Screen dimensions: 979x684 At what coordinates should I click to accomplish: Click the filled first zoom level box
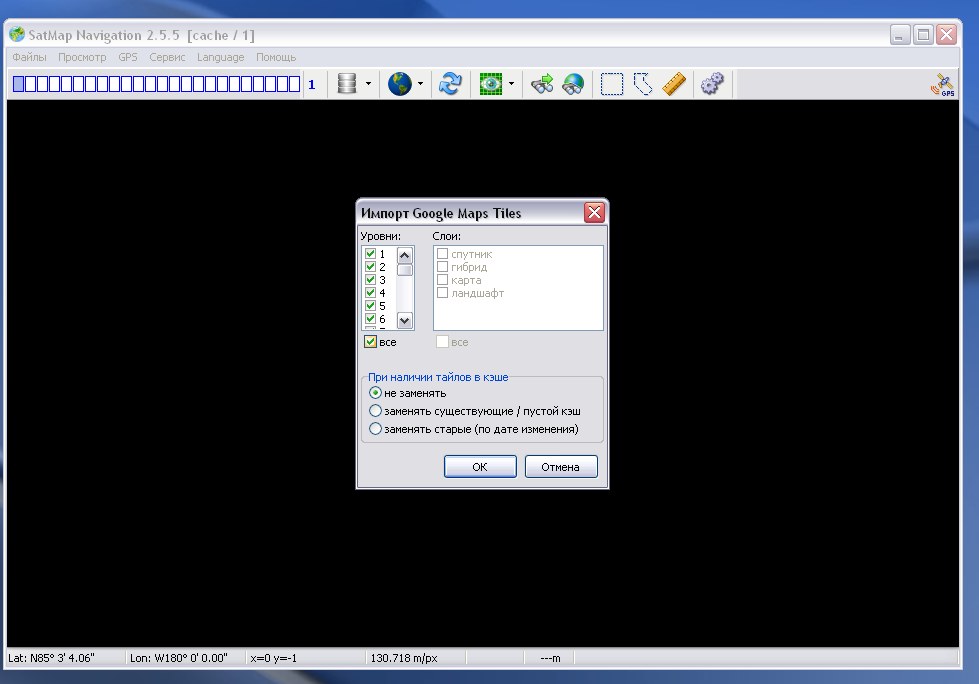coord(18,84)
